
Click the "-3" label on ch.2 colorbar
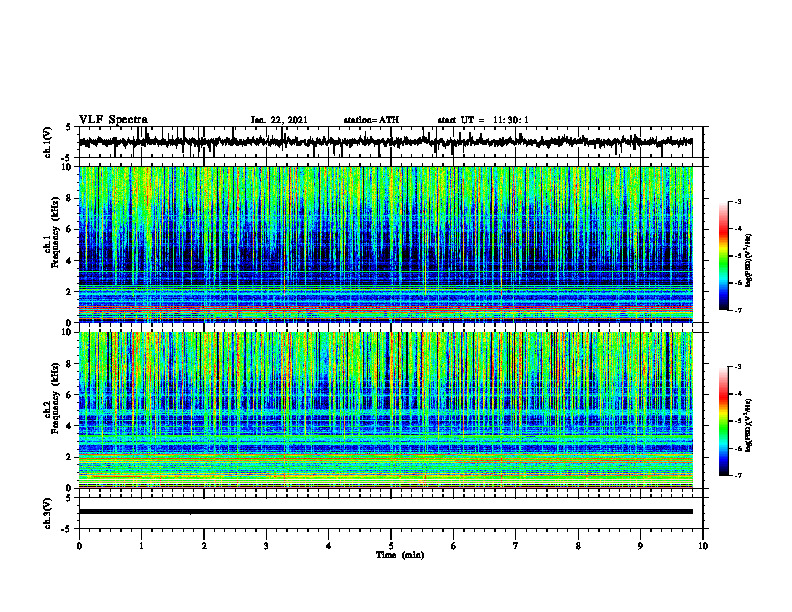tap(737, 367)
